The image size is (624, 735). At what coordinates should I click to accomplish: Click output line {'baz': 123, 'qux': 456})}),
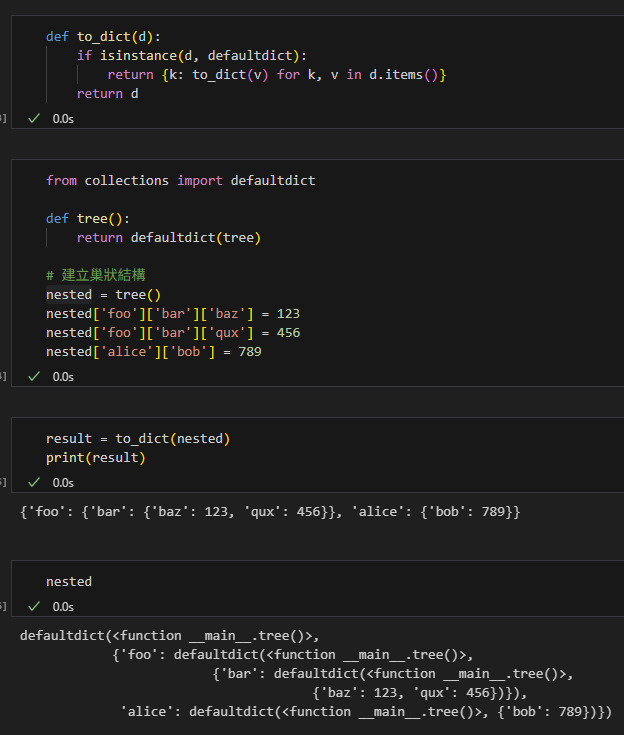pyautogui.click(x=420, y=693)
